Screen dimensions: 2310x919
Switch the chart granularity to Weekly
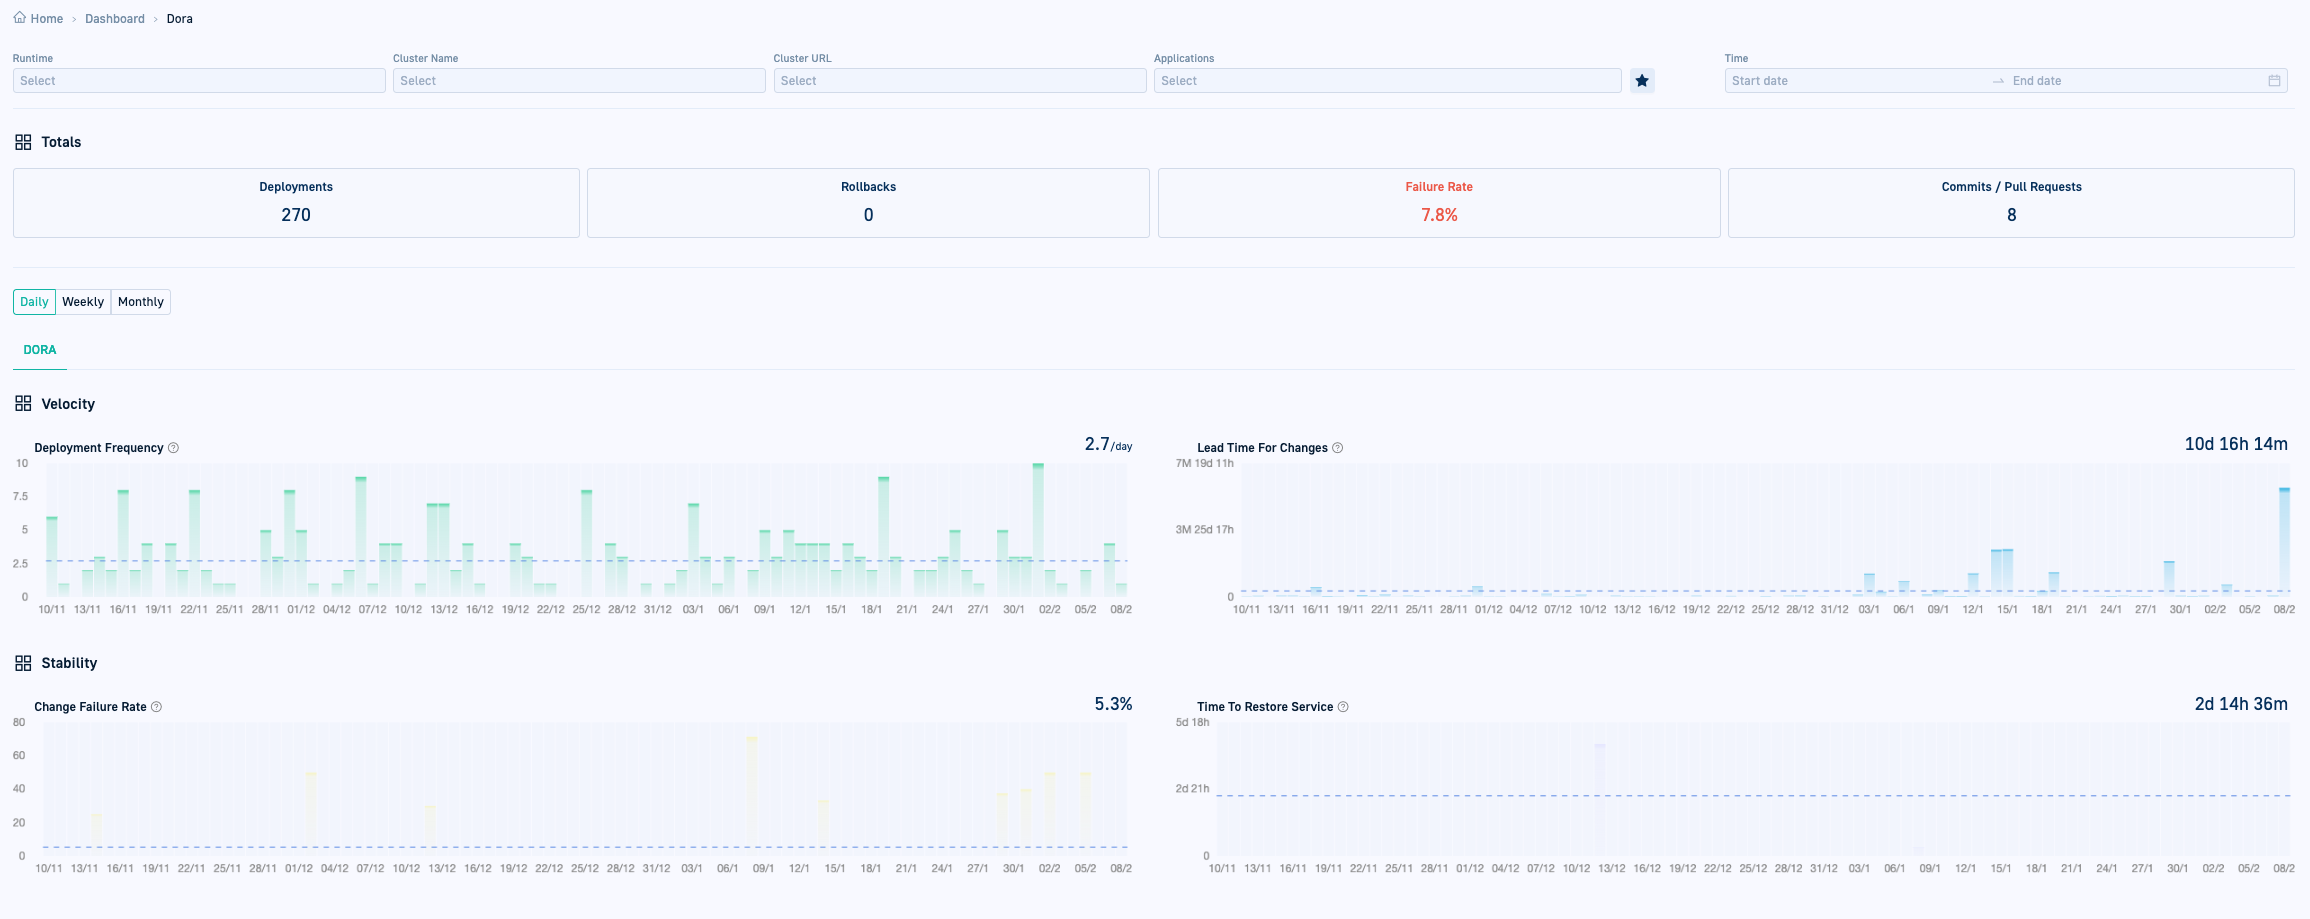[83, 302]
